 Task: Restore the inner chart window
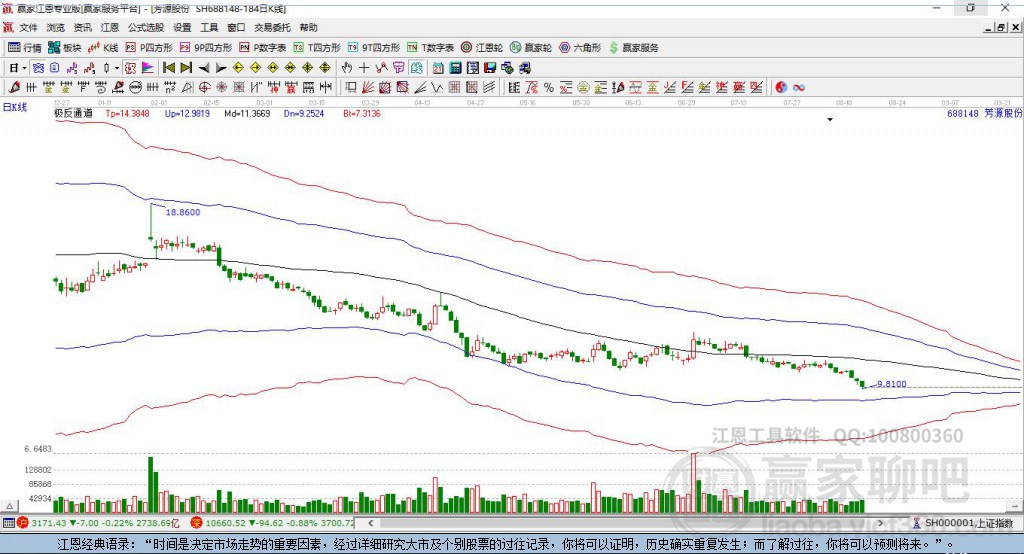point(1001,27)
